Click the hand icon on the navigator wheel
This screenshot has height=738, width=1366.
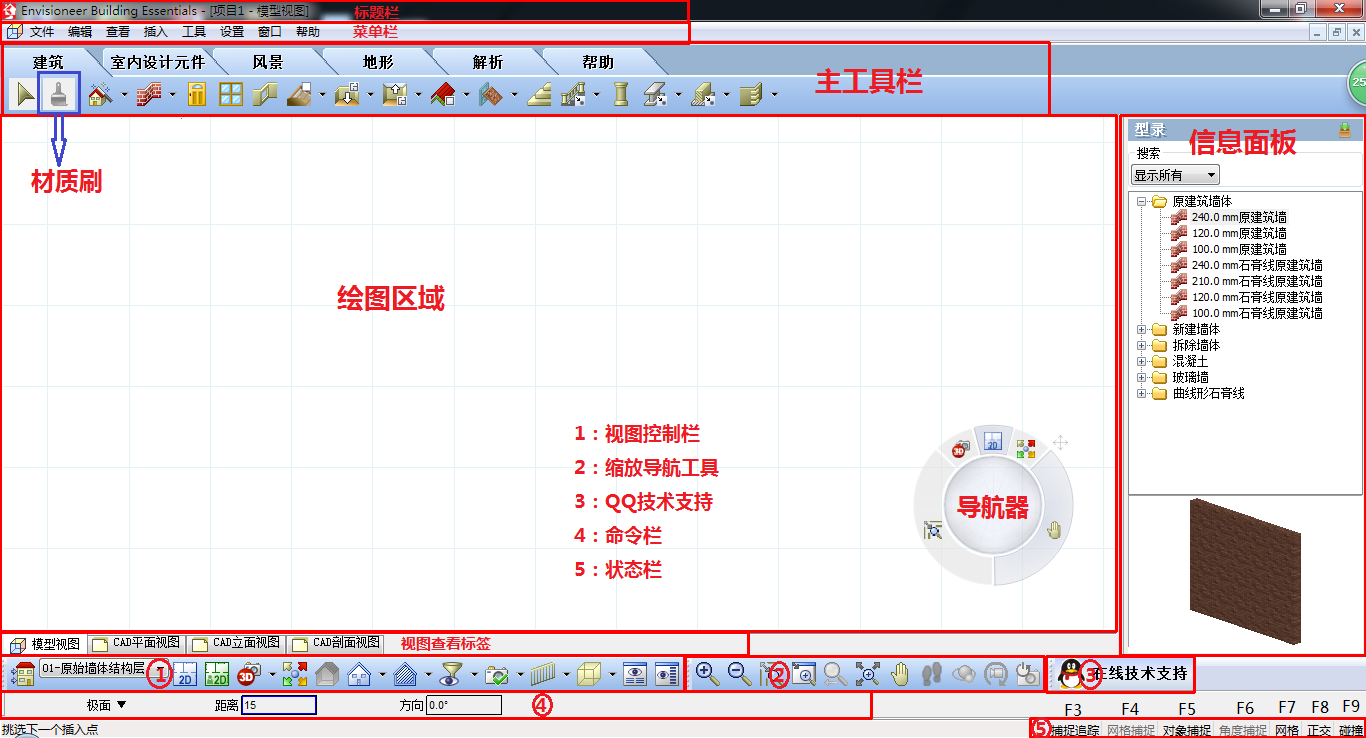[x=1054, y=531]
